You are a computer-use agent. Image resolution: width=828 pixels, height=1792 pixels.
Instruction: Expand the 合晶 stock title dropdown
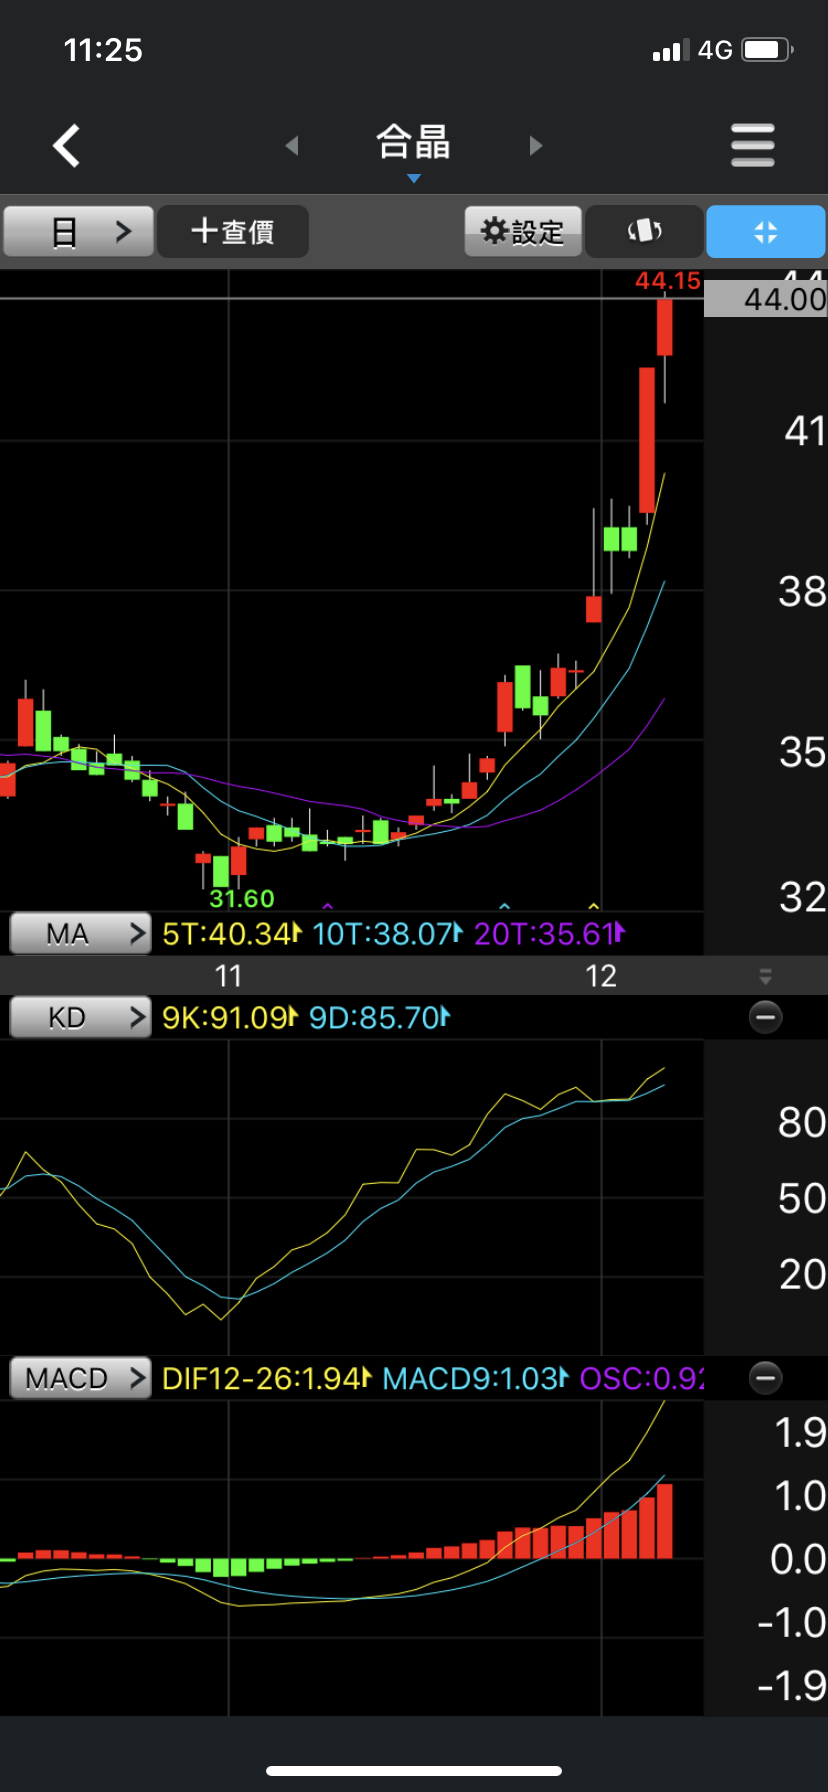[x=413, y=146]
